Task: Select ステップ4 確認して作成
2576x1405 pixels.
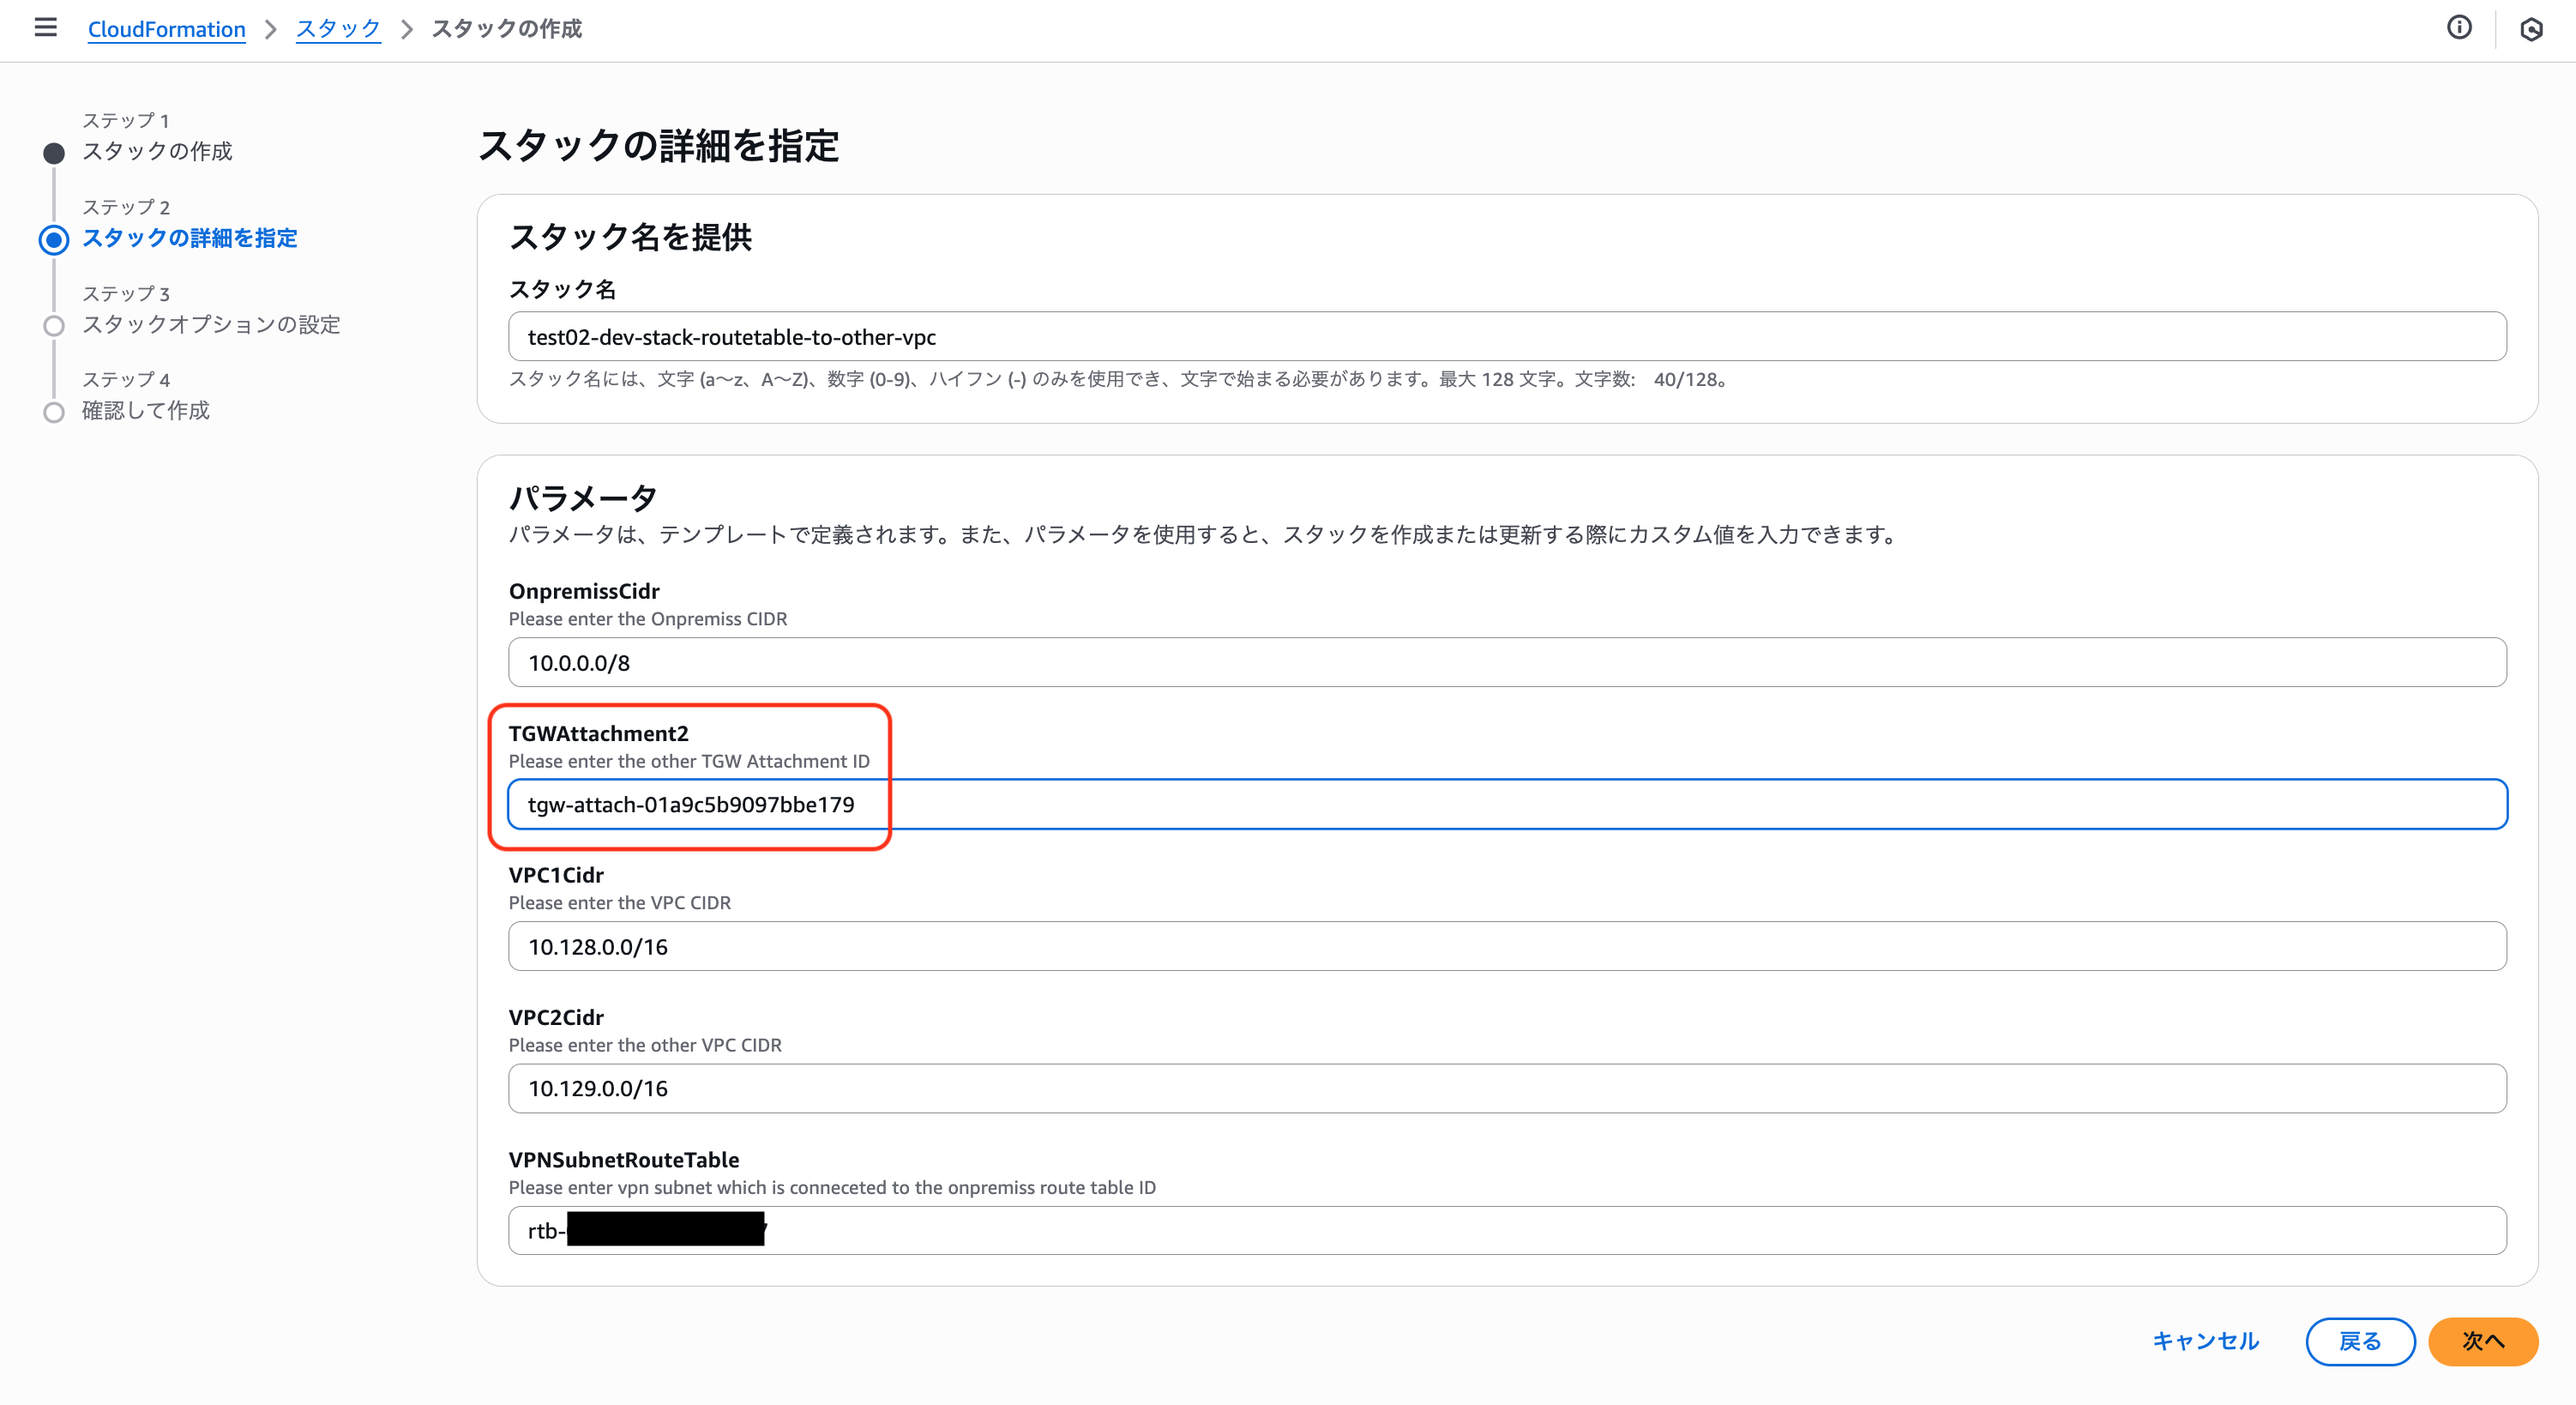Action: pyautogui.click(x=145, y=410)
